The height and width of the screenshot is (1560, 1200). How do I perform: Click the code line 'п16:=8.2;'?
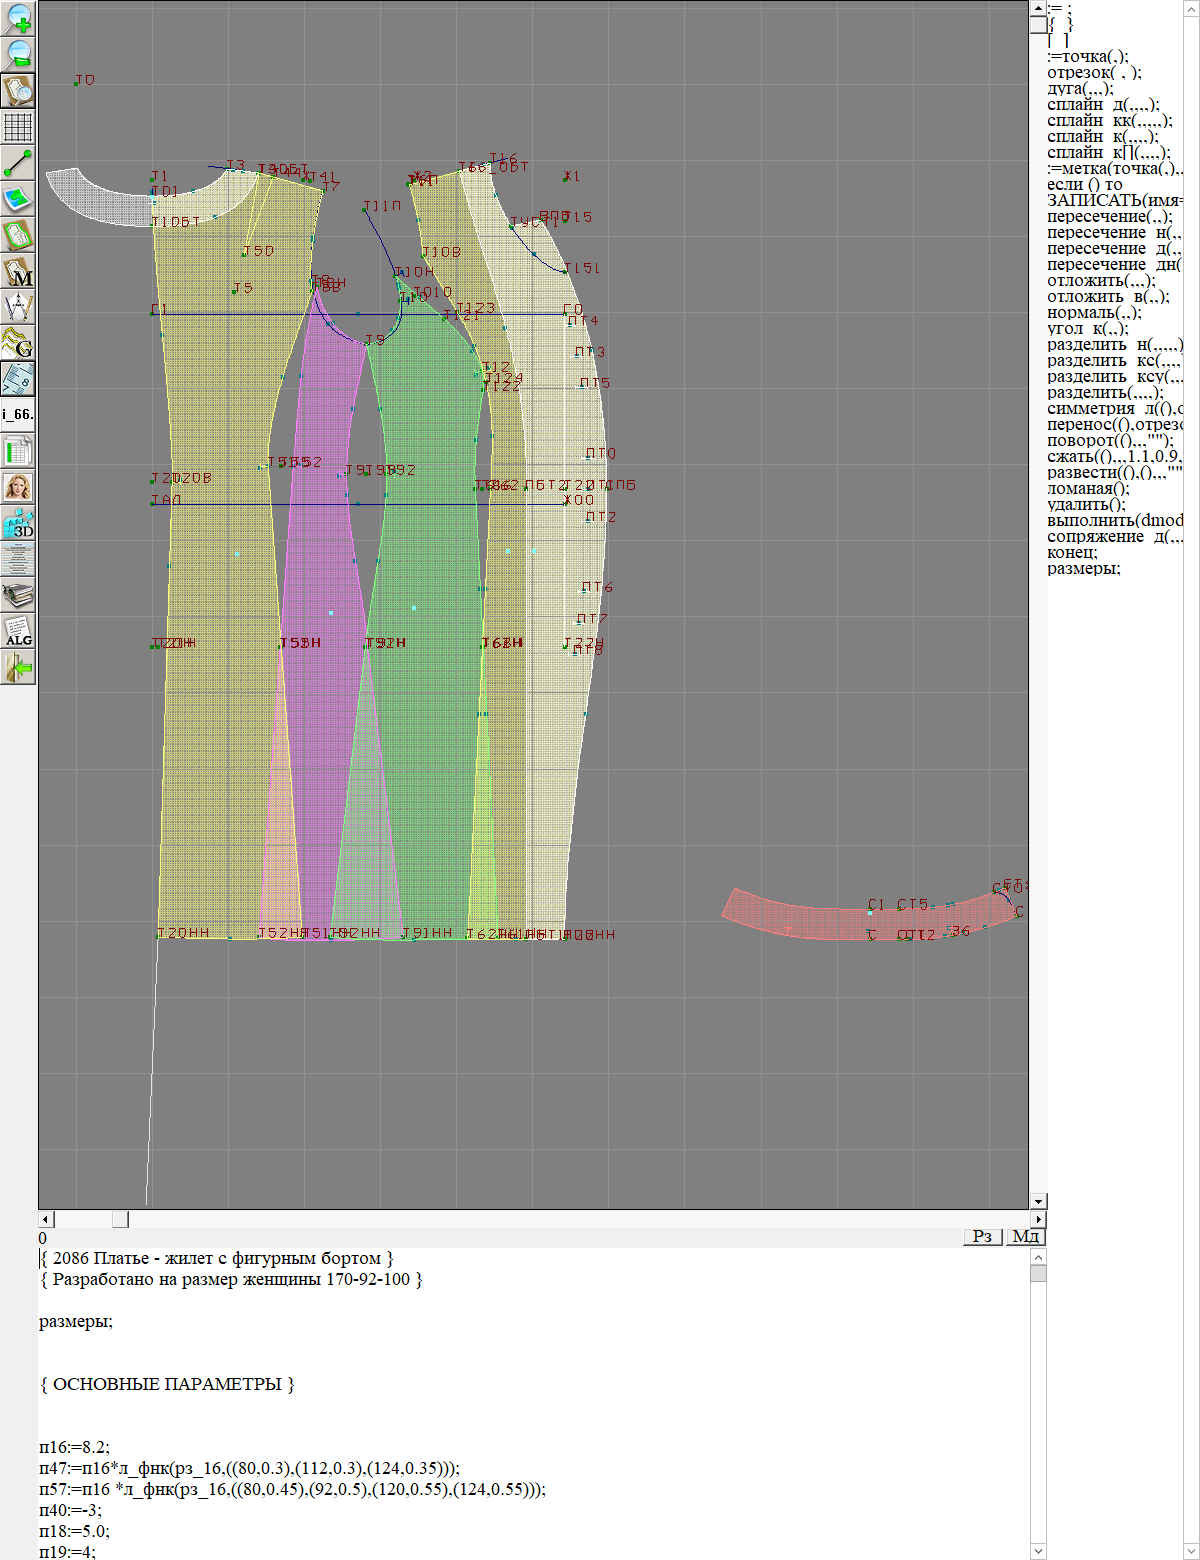pyautogui.click(x=75, y=1447)
